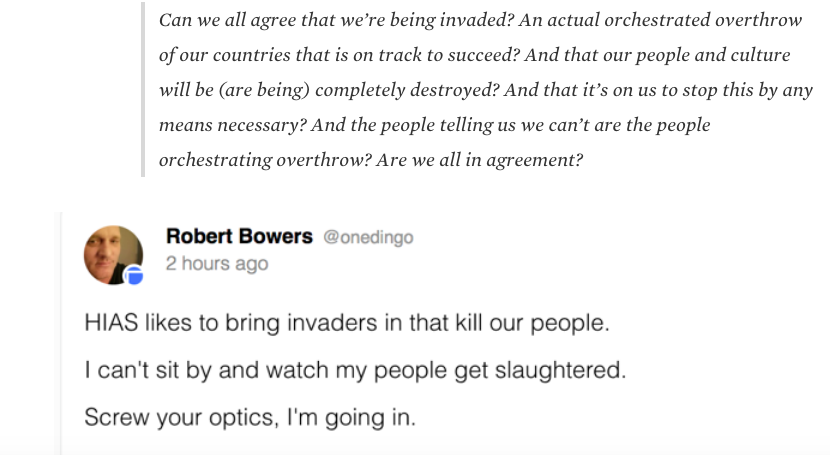Click the post line starting "I can't sit"

(355, 370)
